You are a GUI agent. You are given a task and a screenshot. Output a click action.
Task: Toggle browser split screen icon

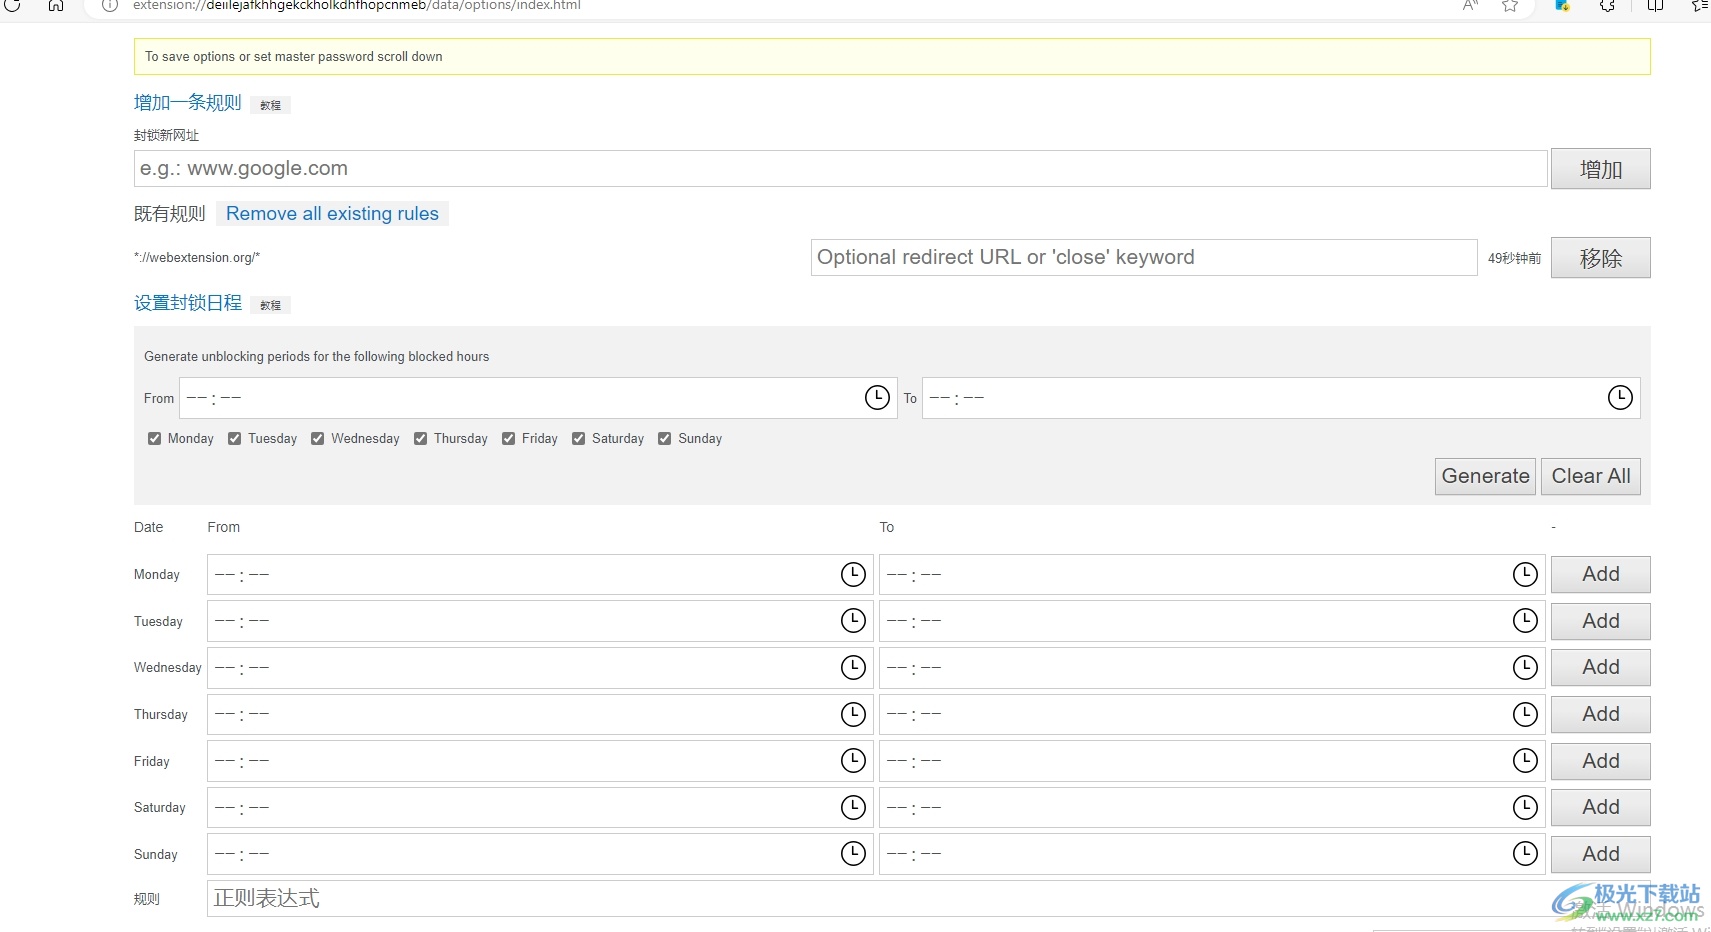click(x=1655, y=5)
